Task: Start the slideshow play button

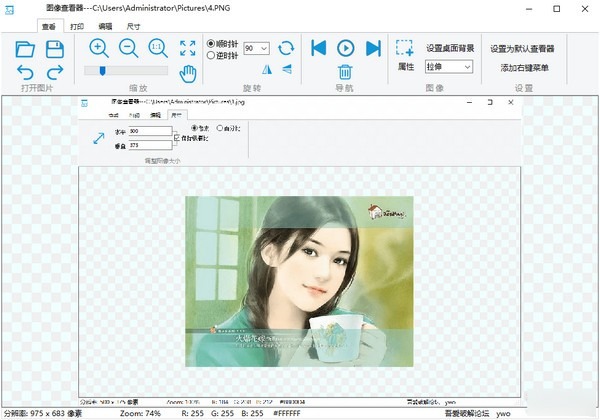Action: (x=346, y=48)
